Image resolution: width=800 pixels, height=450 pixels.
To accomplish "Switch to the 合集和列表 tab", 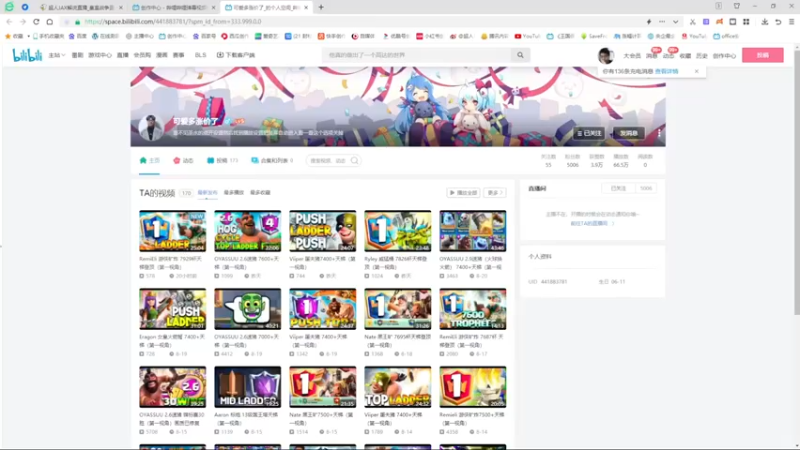I will tap(272, 161).
